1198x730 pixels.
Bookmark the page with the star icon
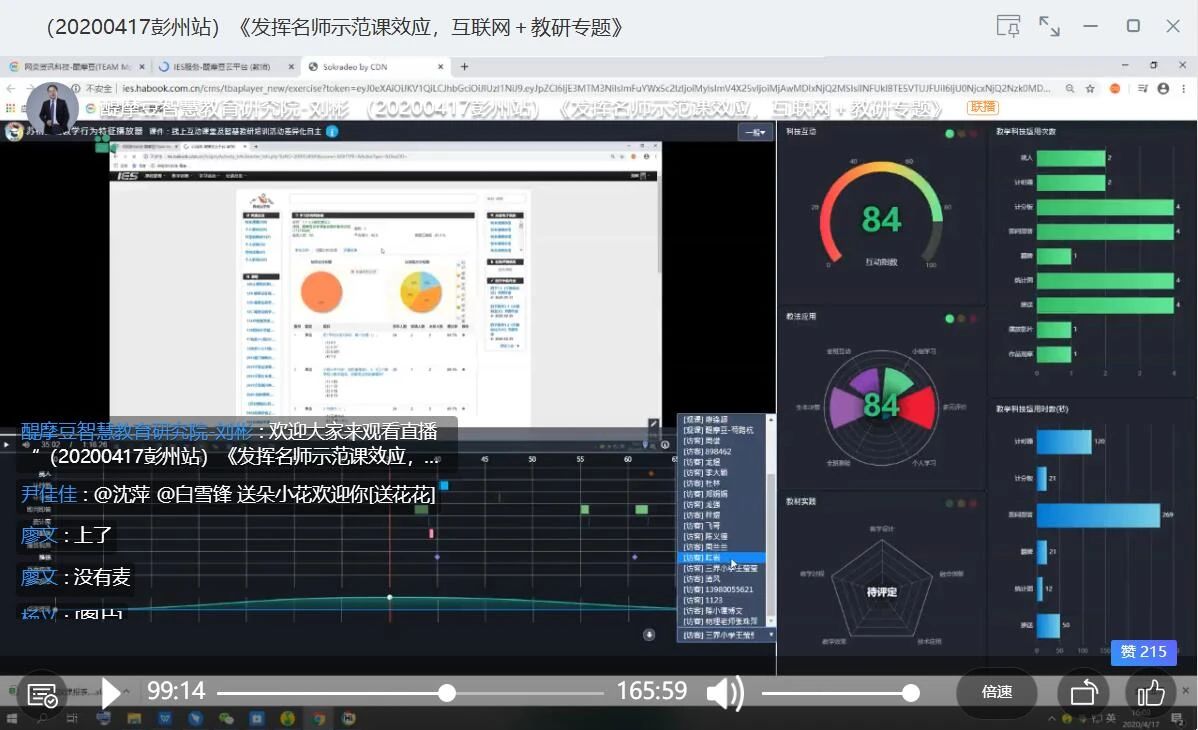(x=1090, y=88)
